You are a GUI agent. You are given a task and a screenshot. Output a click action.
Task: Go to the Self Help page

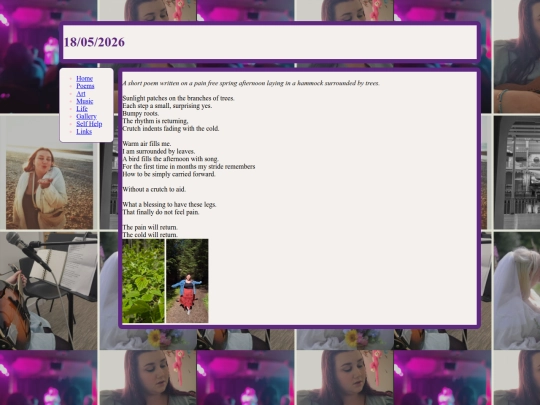click(x=89, y=124)
